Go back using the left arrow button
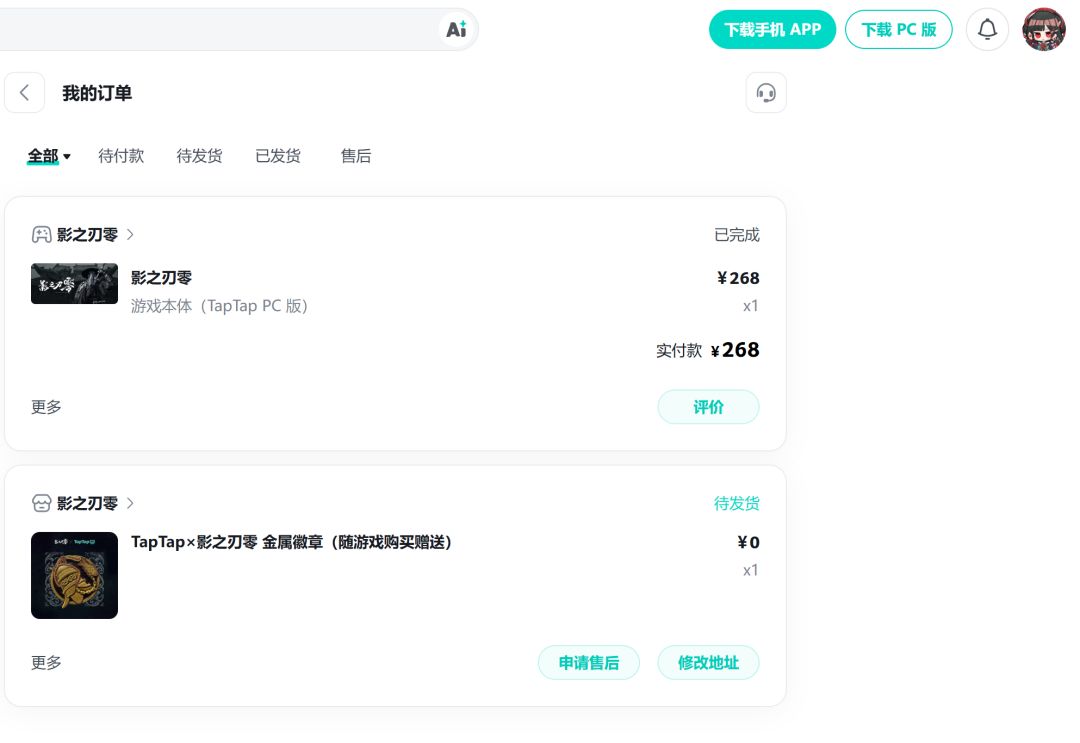Image resolution: width=1080 pixels, height=743 pixels. [25, 93]
